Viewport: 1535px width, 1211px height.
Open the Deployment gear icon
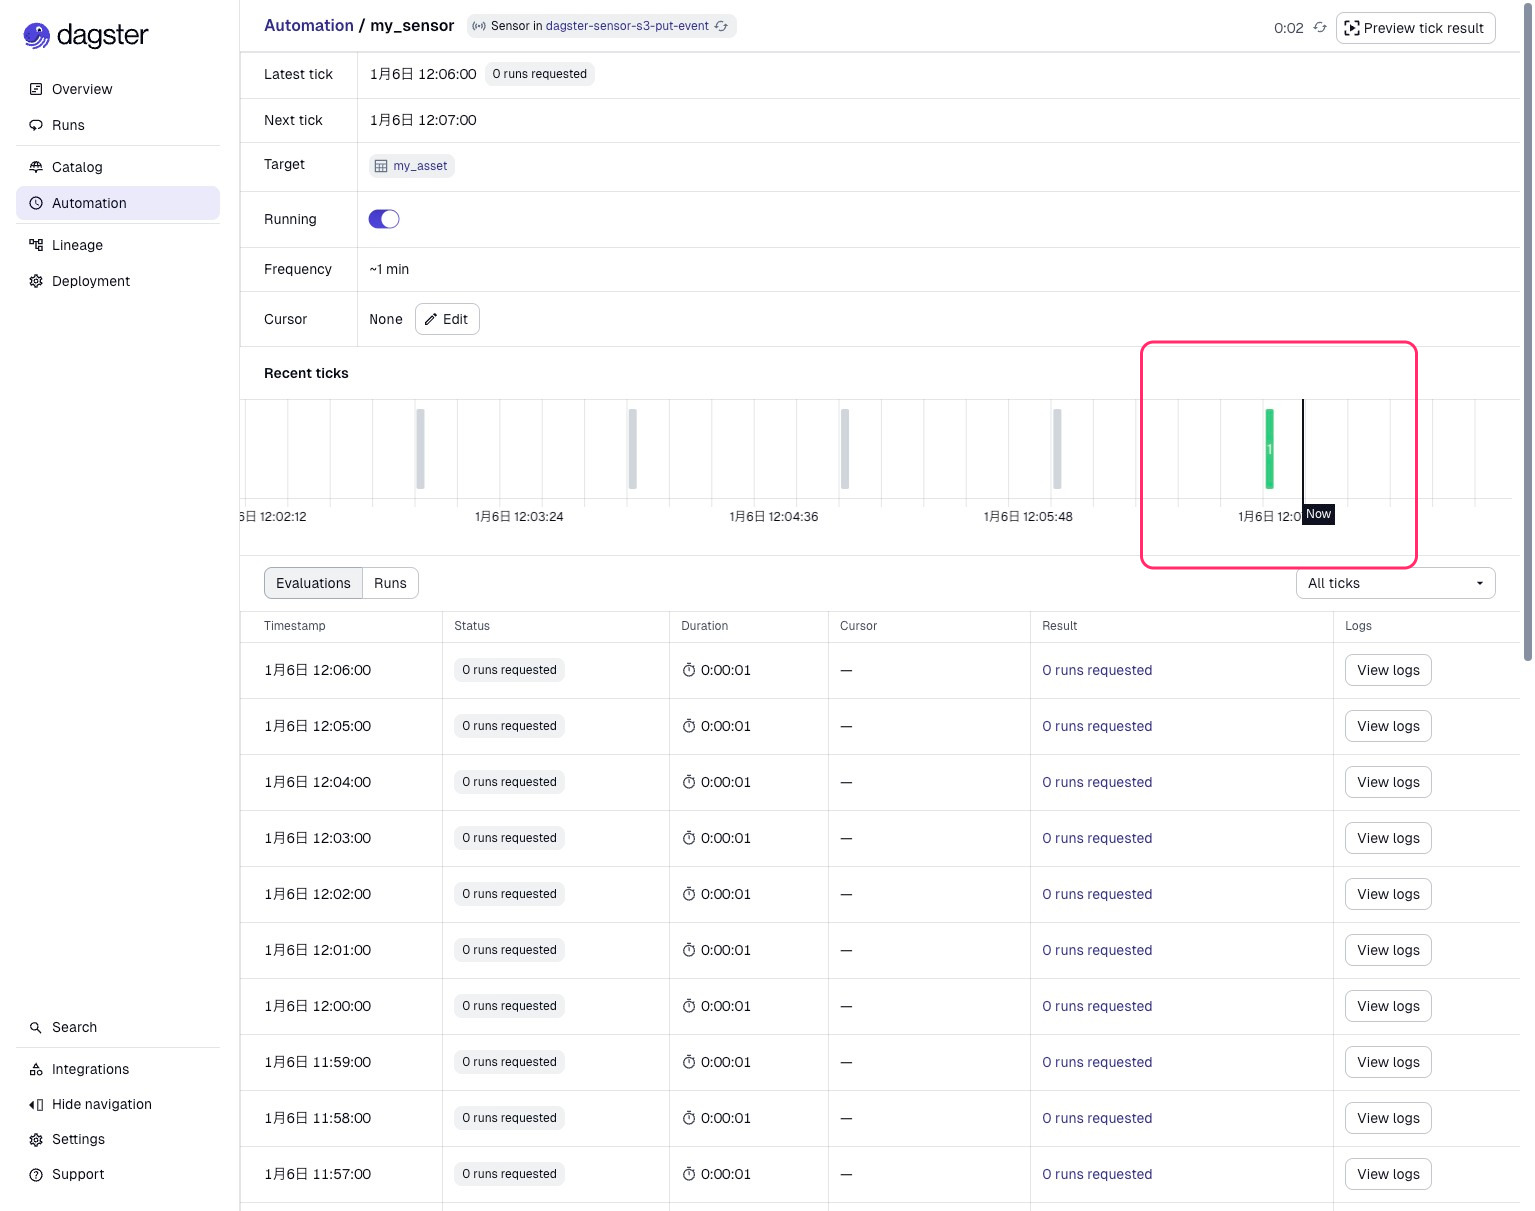click(x=36, y=281)
